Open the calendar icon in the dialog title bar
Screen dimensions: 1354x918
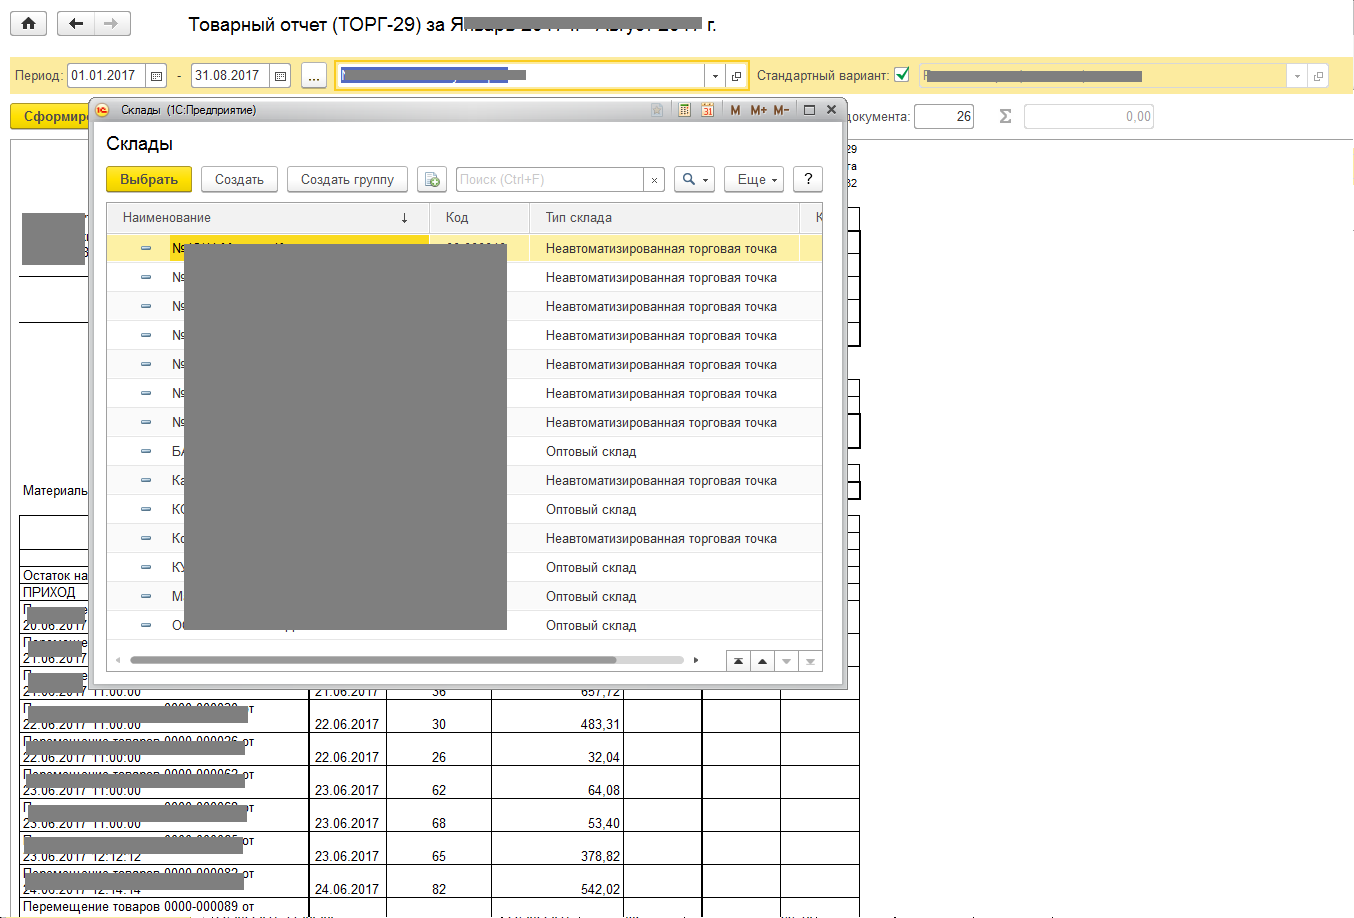[707, 110]
